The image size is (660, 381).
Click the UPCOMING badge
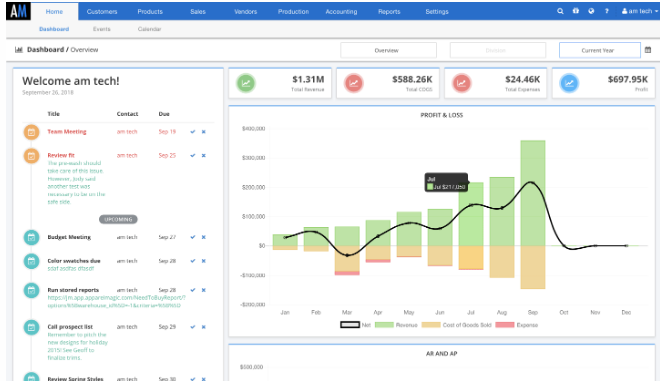tap(118, 219)
